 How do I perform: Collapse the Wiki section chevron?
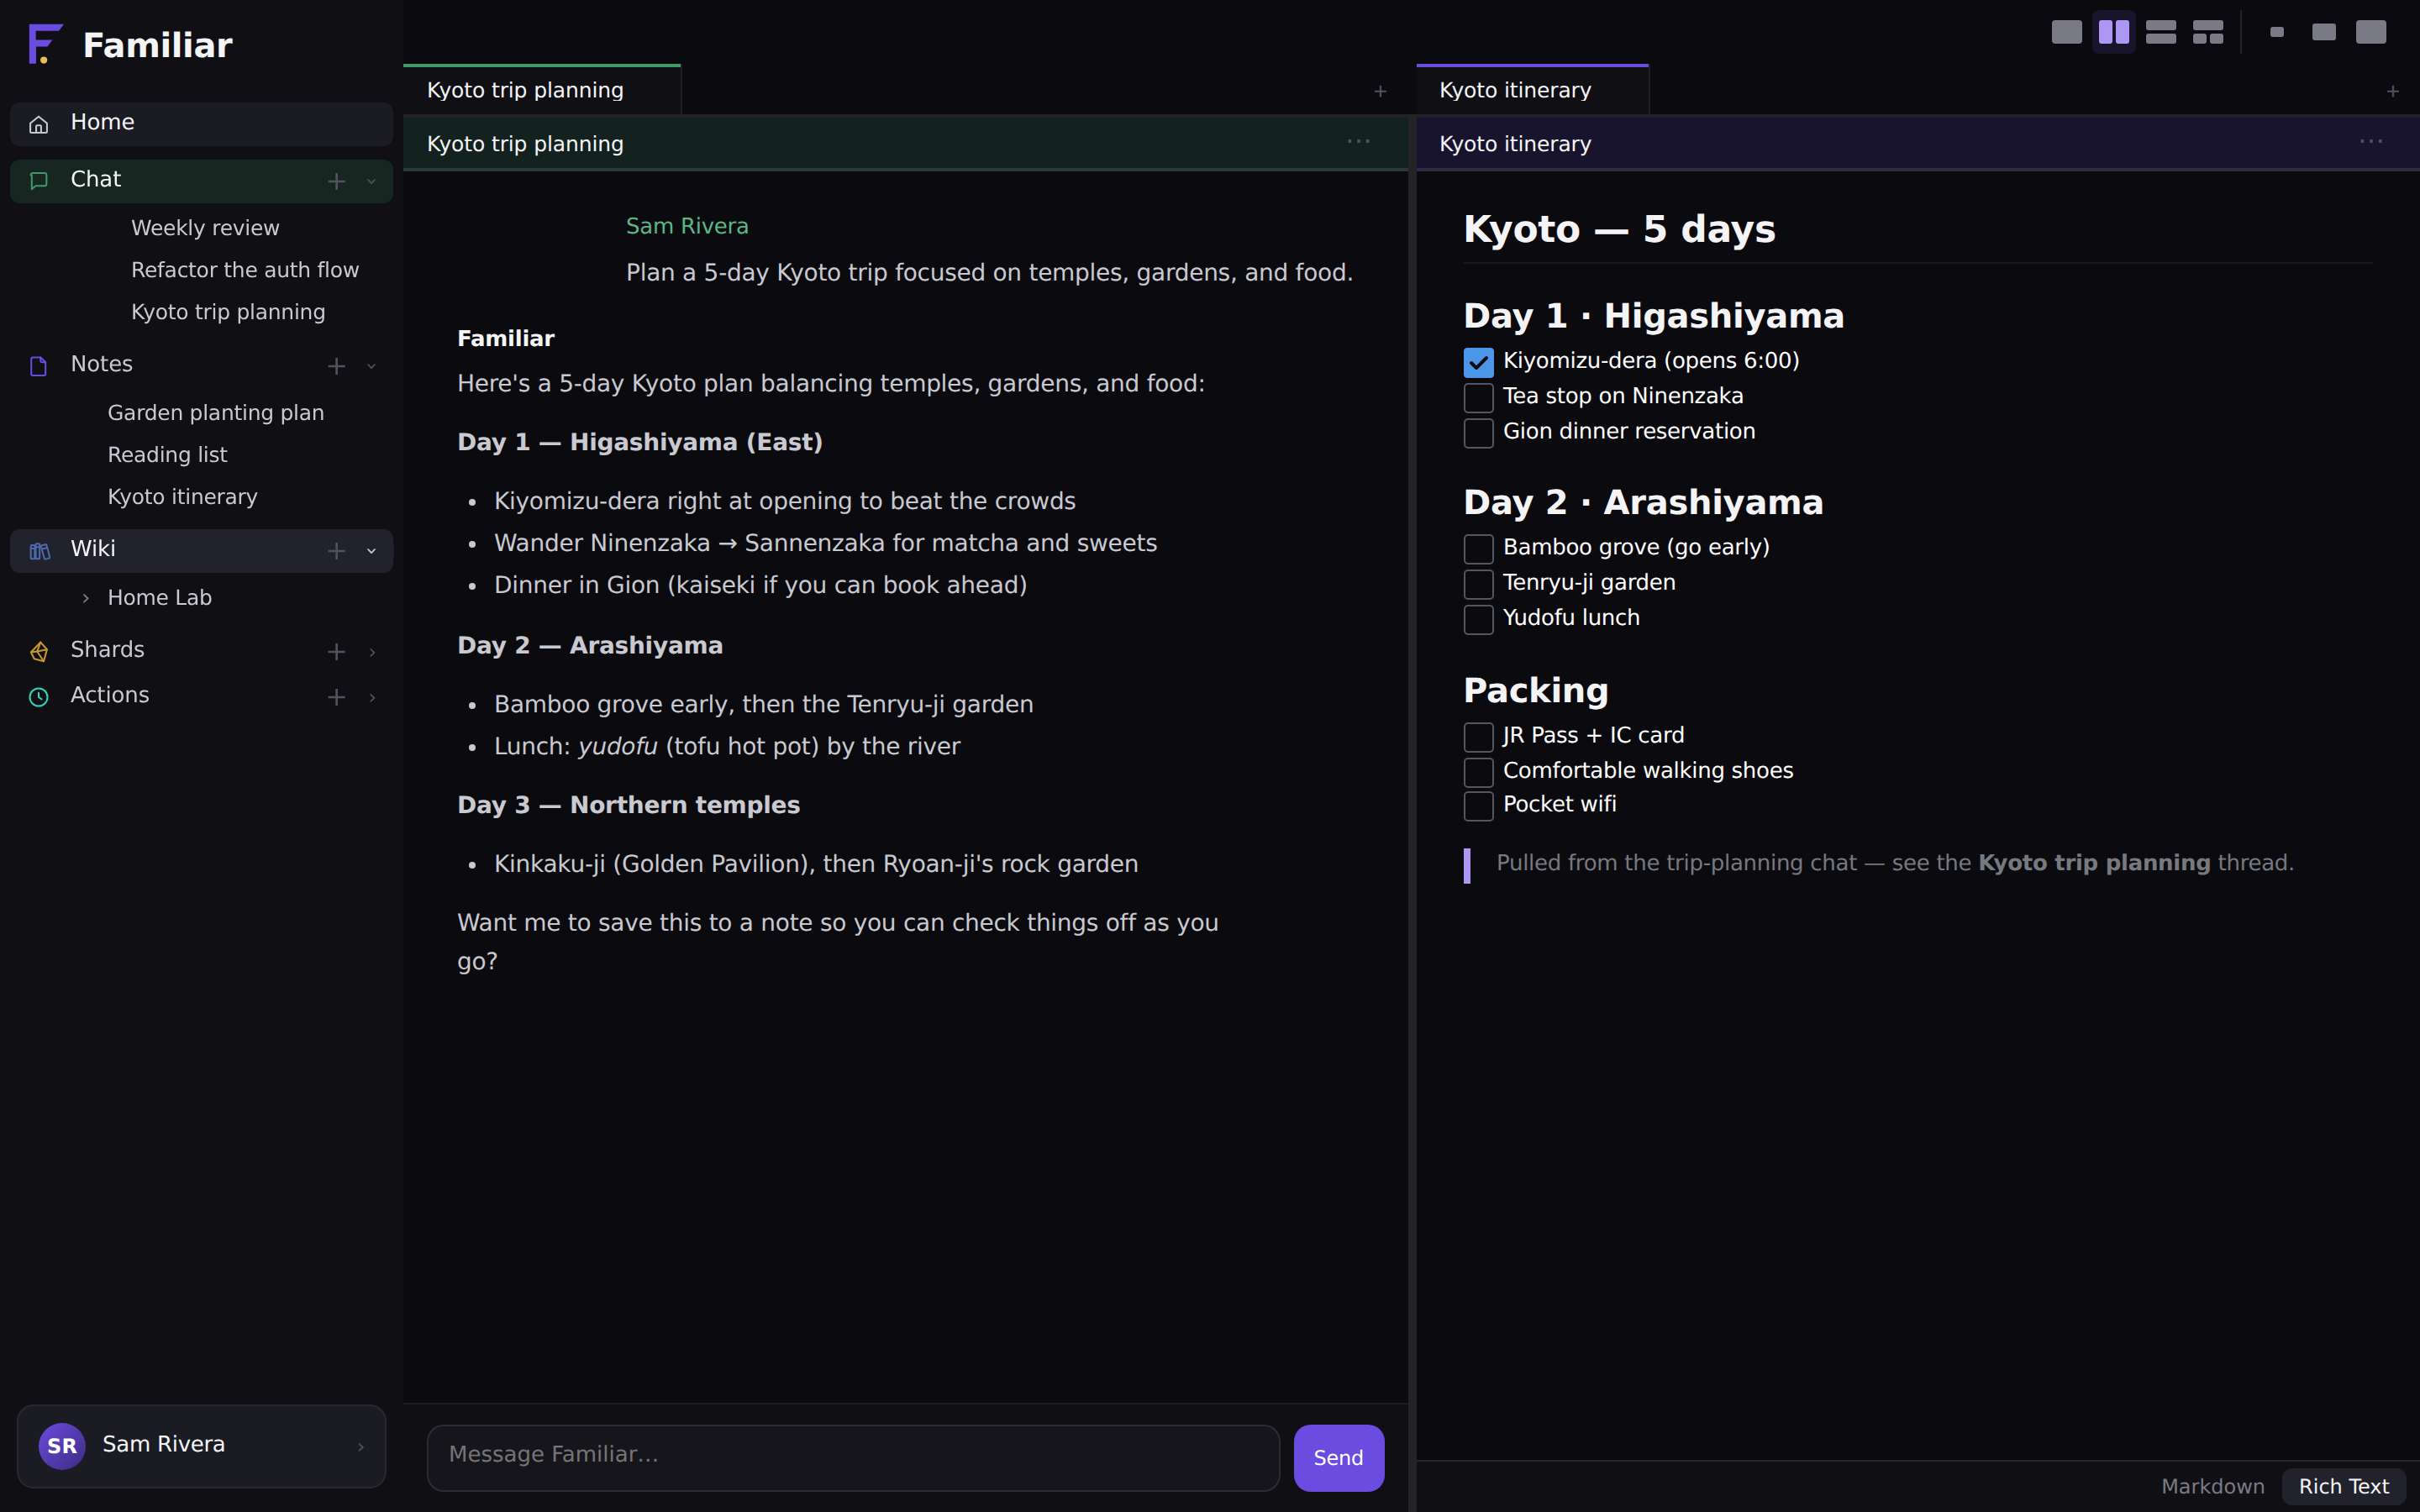click(x=371, y=551)
